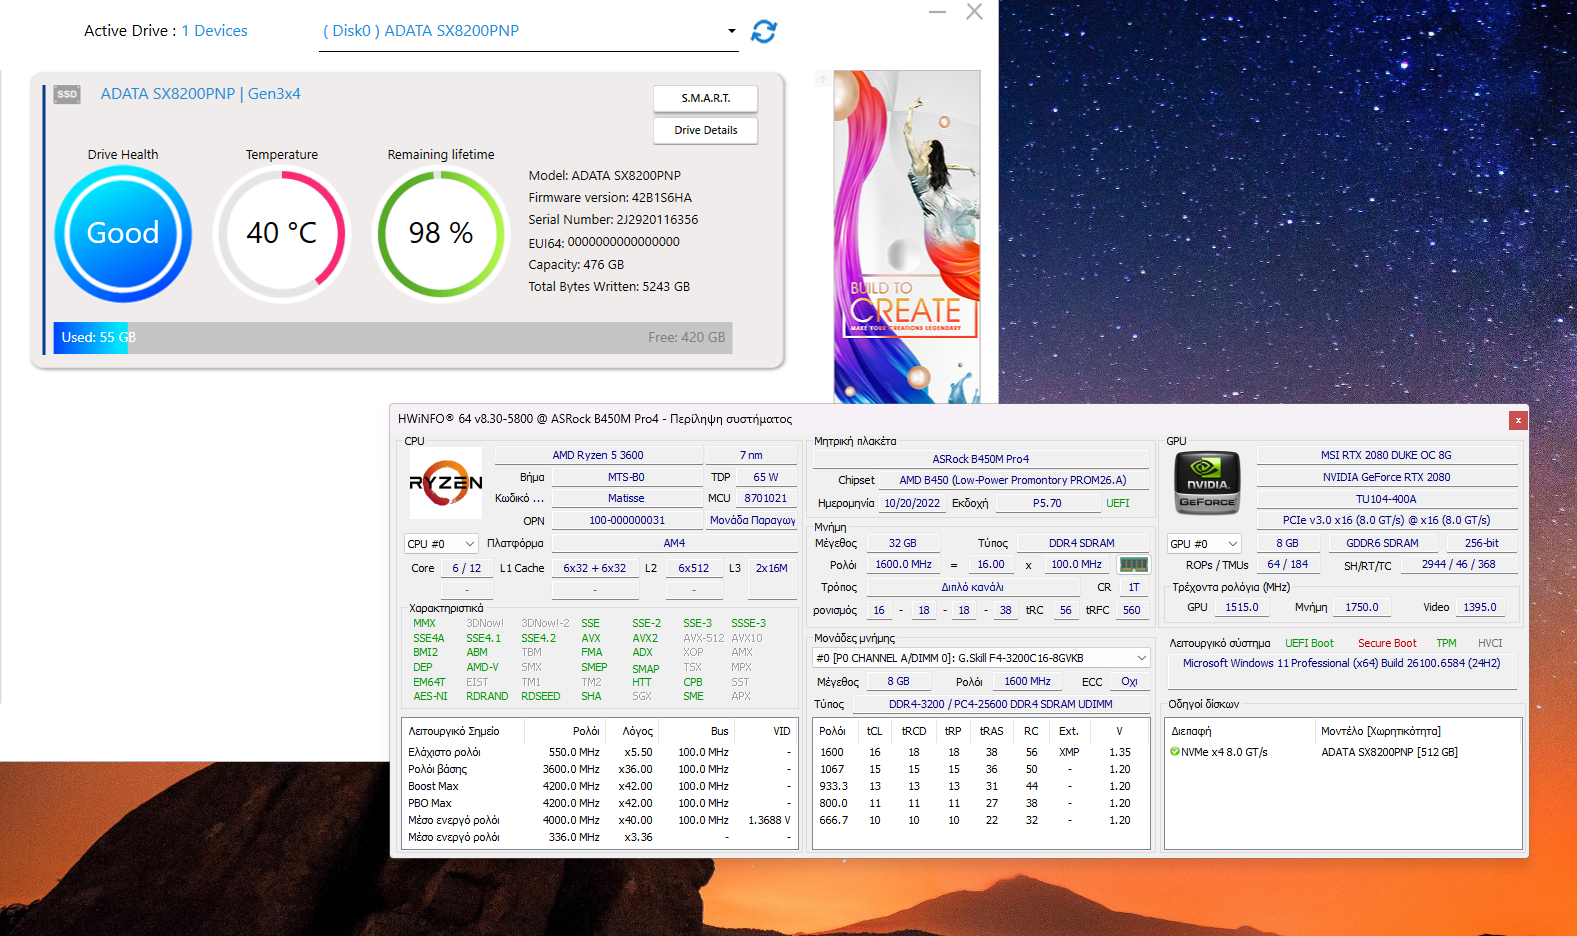
Task: Close the HWiNFO summary window
Action: click(1518, 420)
